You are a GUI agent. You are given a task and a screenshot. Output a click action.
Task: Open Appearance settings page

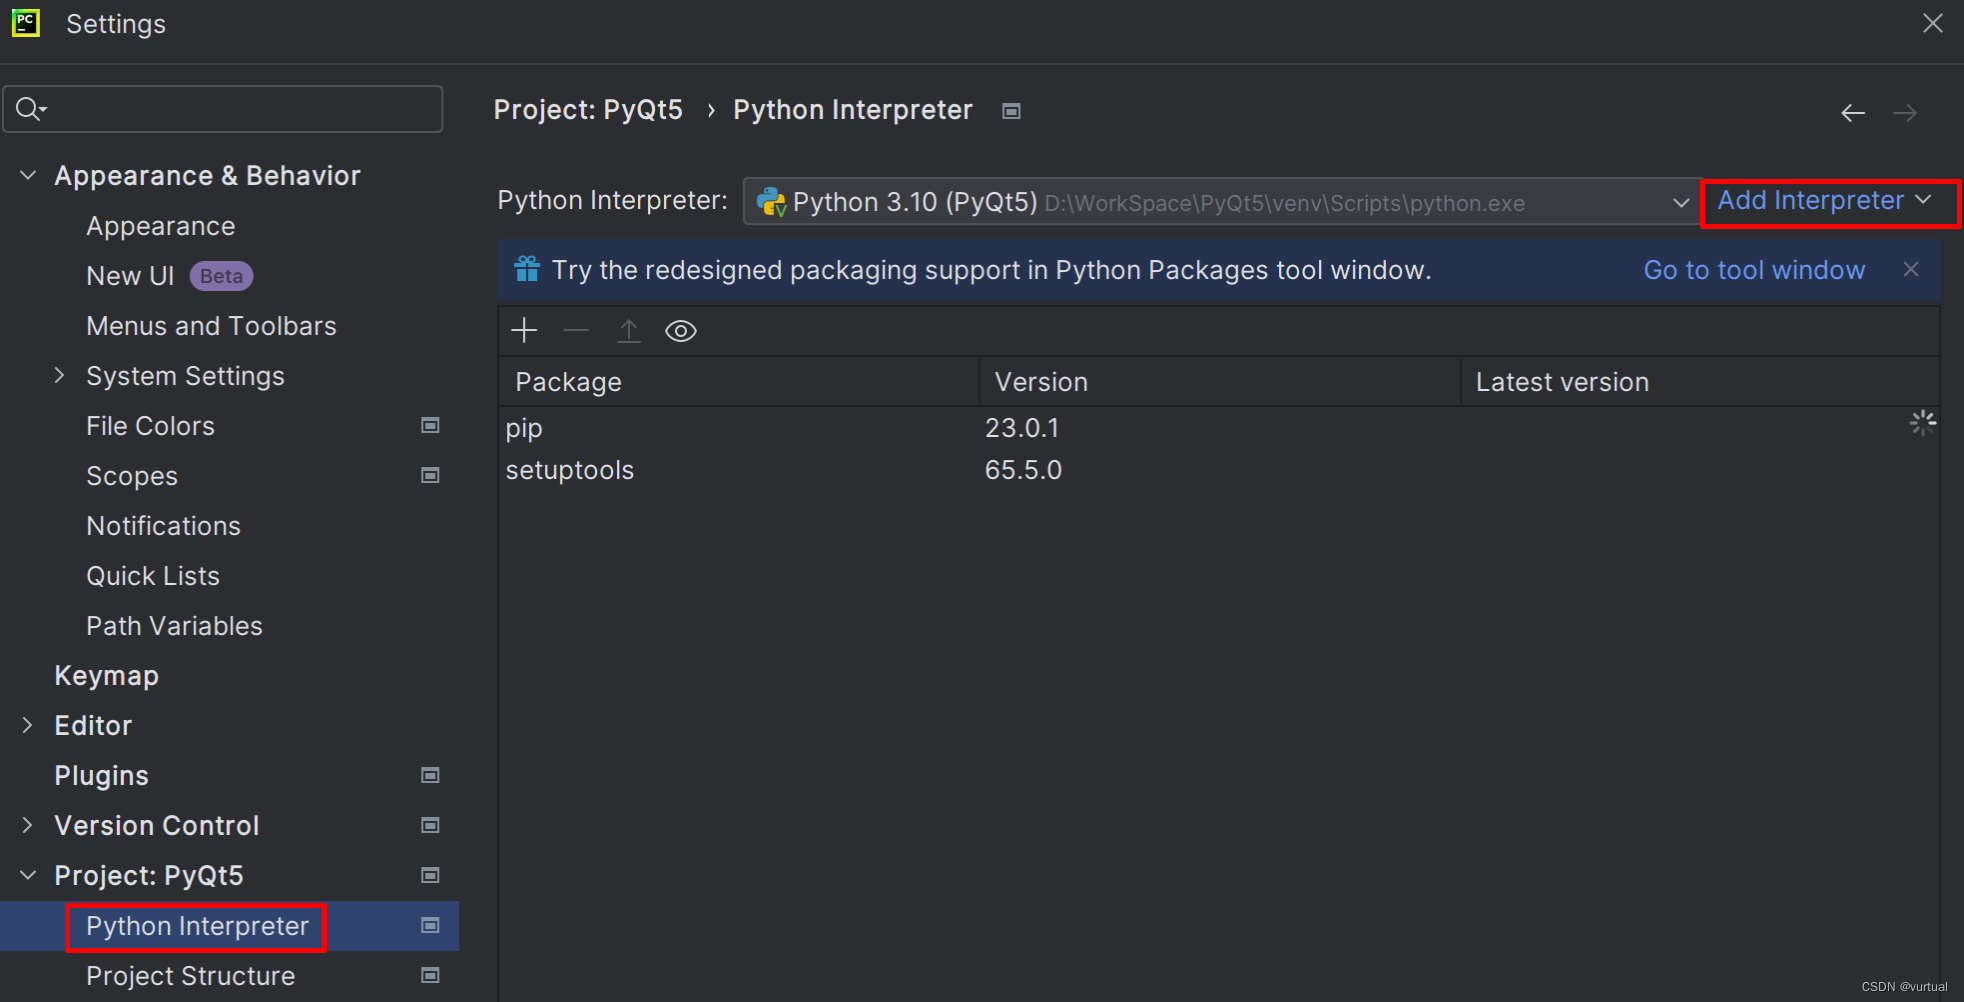[x=161, y=227]
